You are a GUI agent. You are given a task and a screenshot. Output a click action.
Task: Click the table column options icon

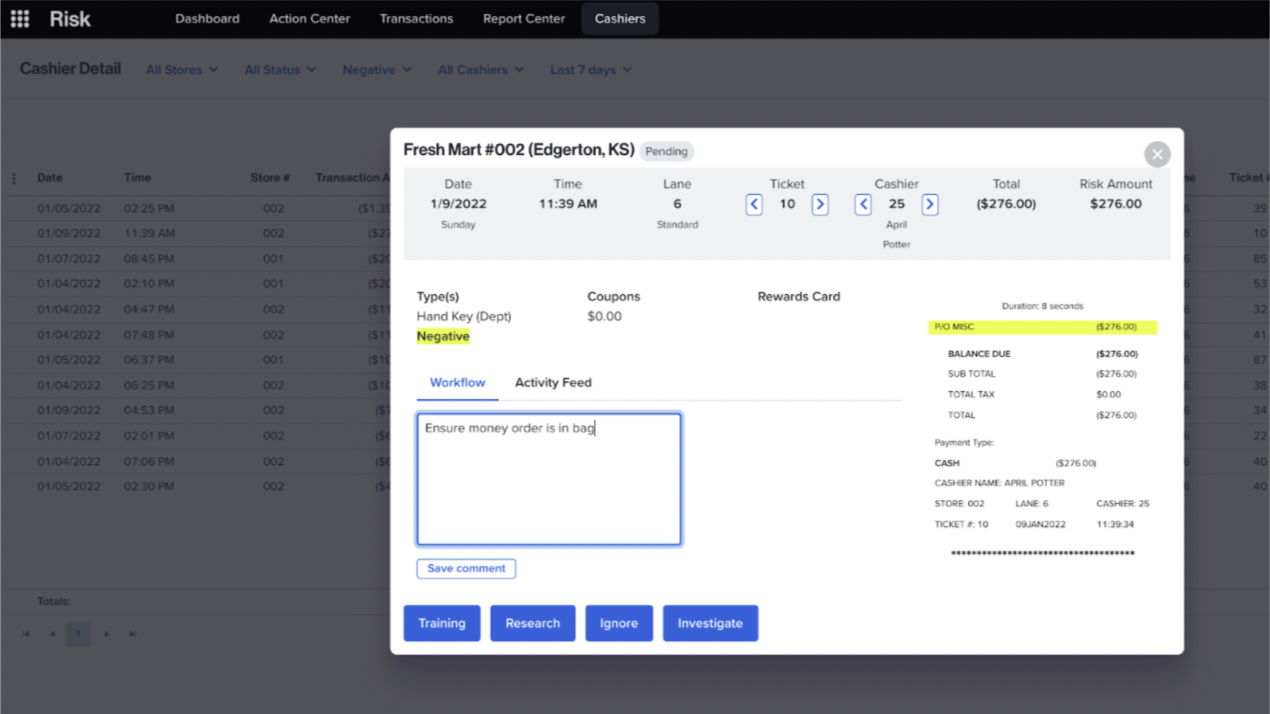pyautogui.click(x=14, y=179)
